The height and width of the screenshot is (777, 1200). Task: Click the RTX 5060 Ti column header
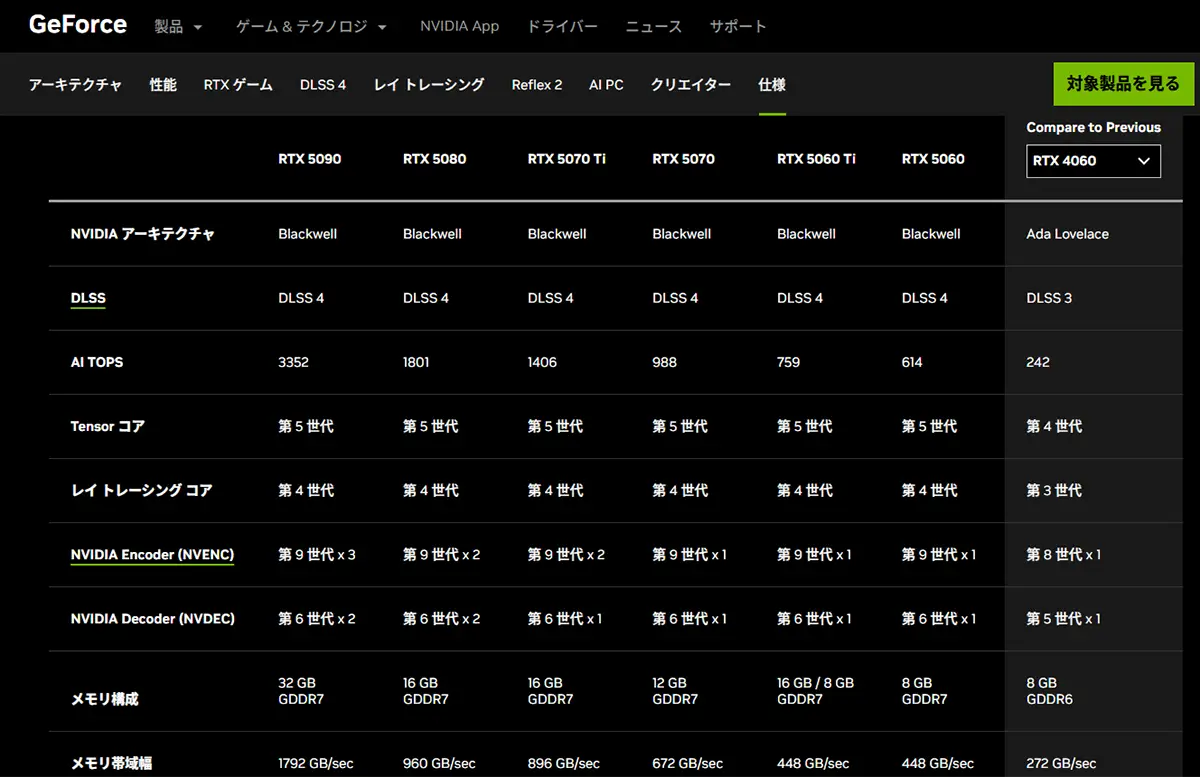[x=816, y=158]
